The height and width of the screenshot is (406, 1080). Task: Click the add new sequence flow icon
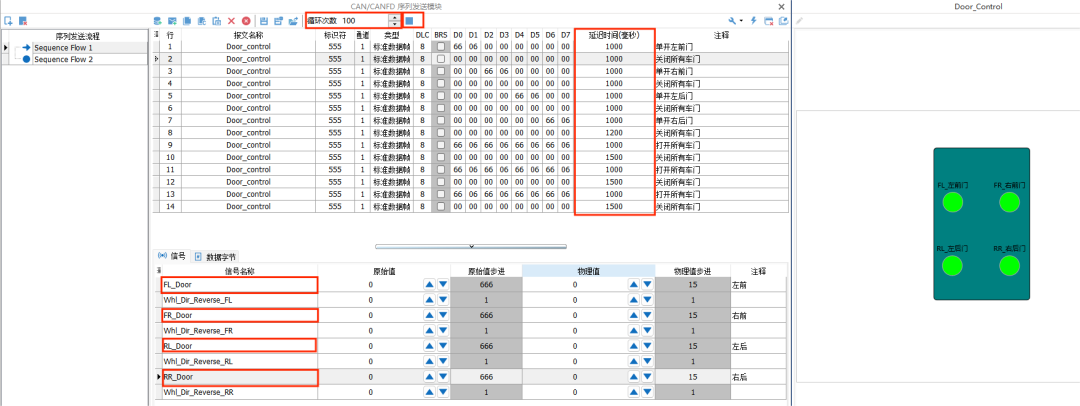click(8, 21)
